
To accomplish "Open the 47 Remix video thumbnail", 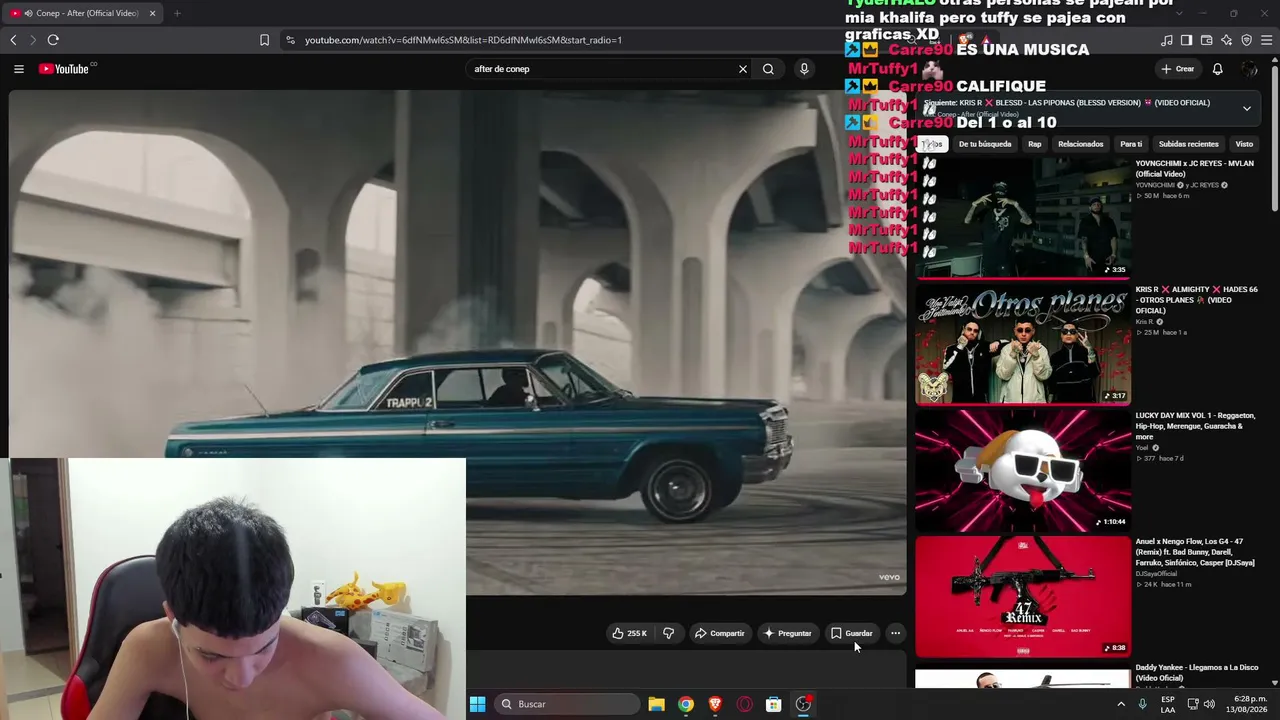I will [1023, 596].
